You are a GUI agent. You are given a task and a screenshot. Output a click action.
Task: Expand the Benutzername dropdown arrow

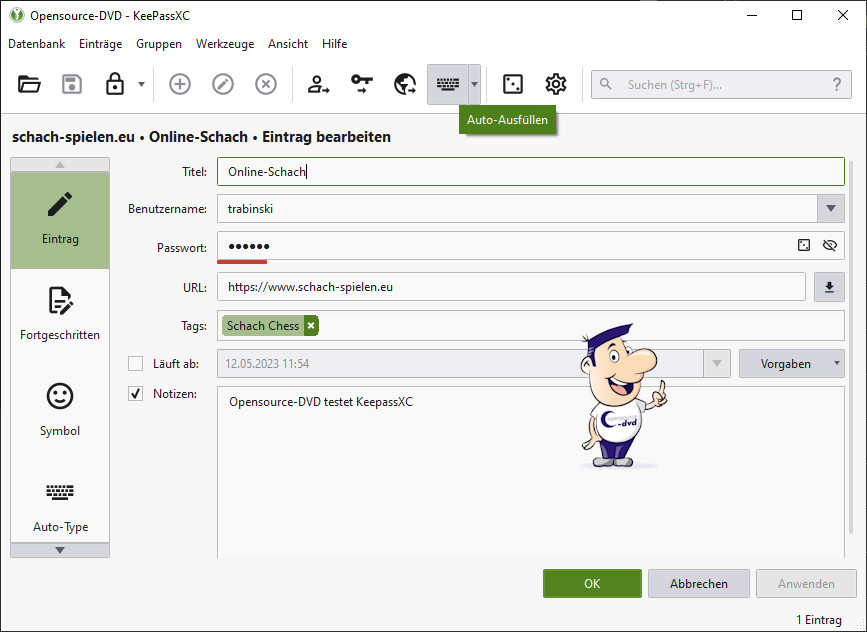830,209
